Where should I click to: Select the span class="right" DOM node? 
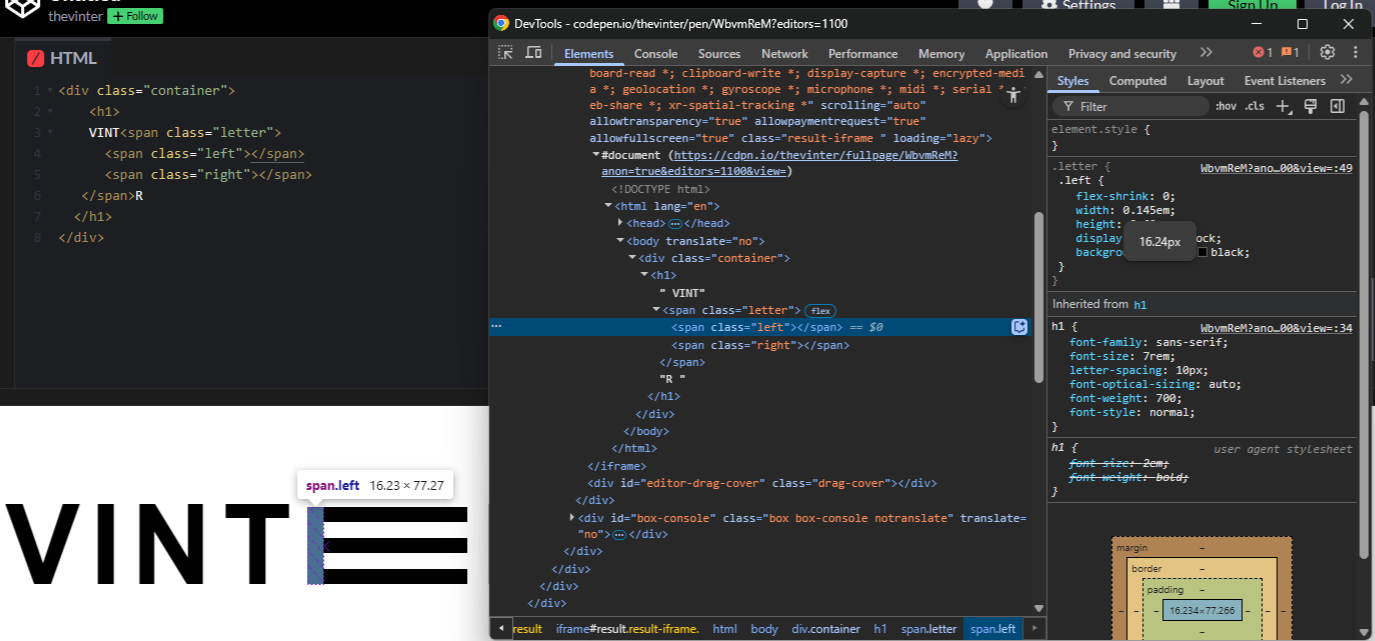coord(760,345)
